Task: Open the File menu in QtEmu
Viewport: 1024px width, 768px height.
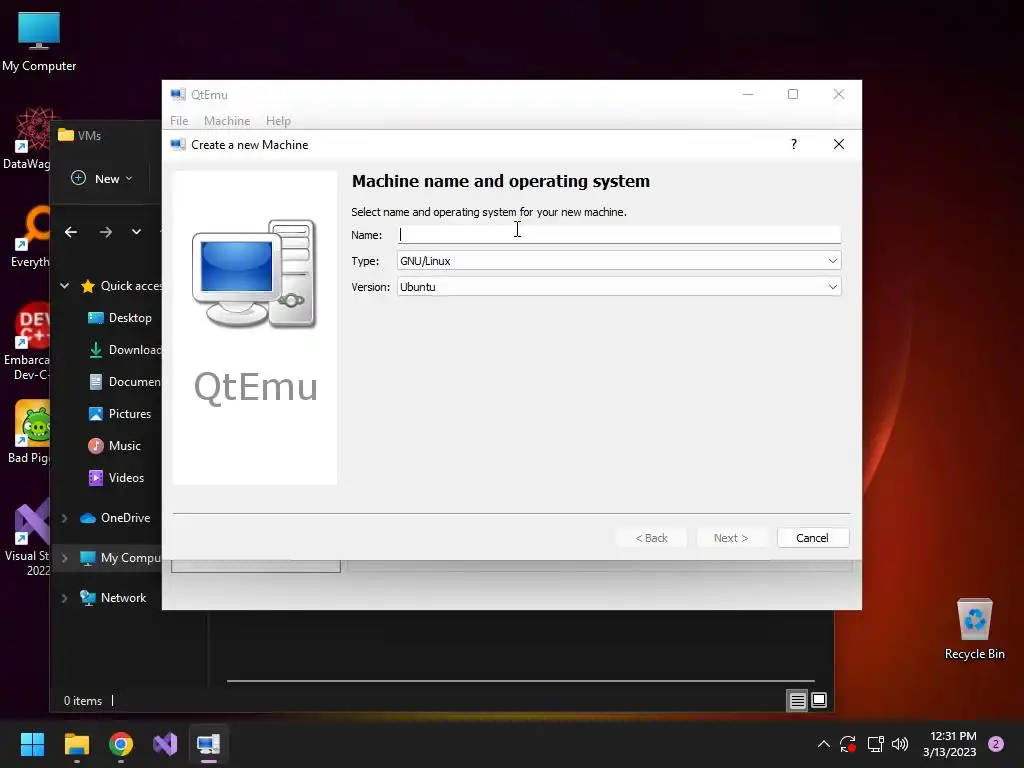Action: click(179, 121)
